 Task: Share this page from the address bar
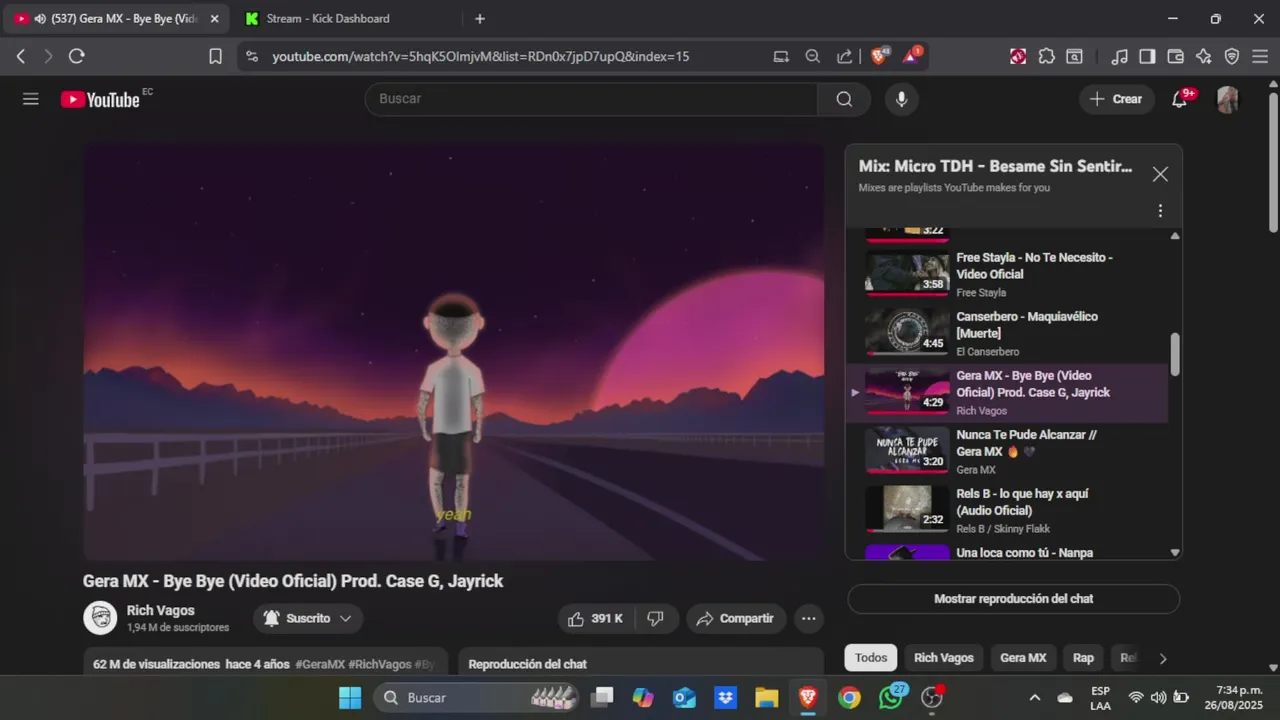(x=845, y=57)
